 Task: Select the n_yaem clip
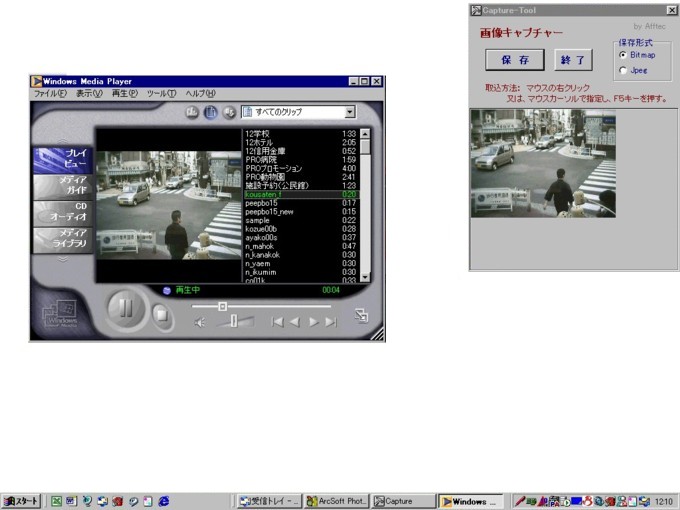[300, 264]
